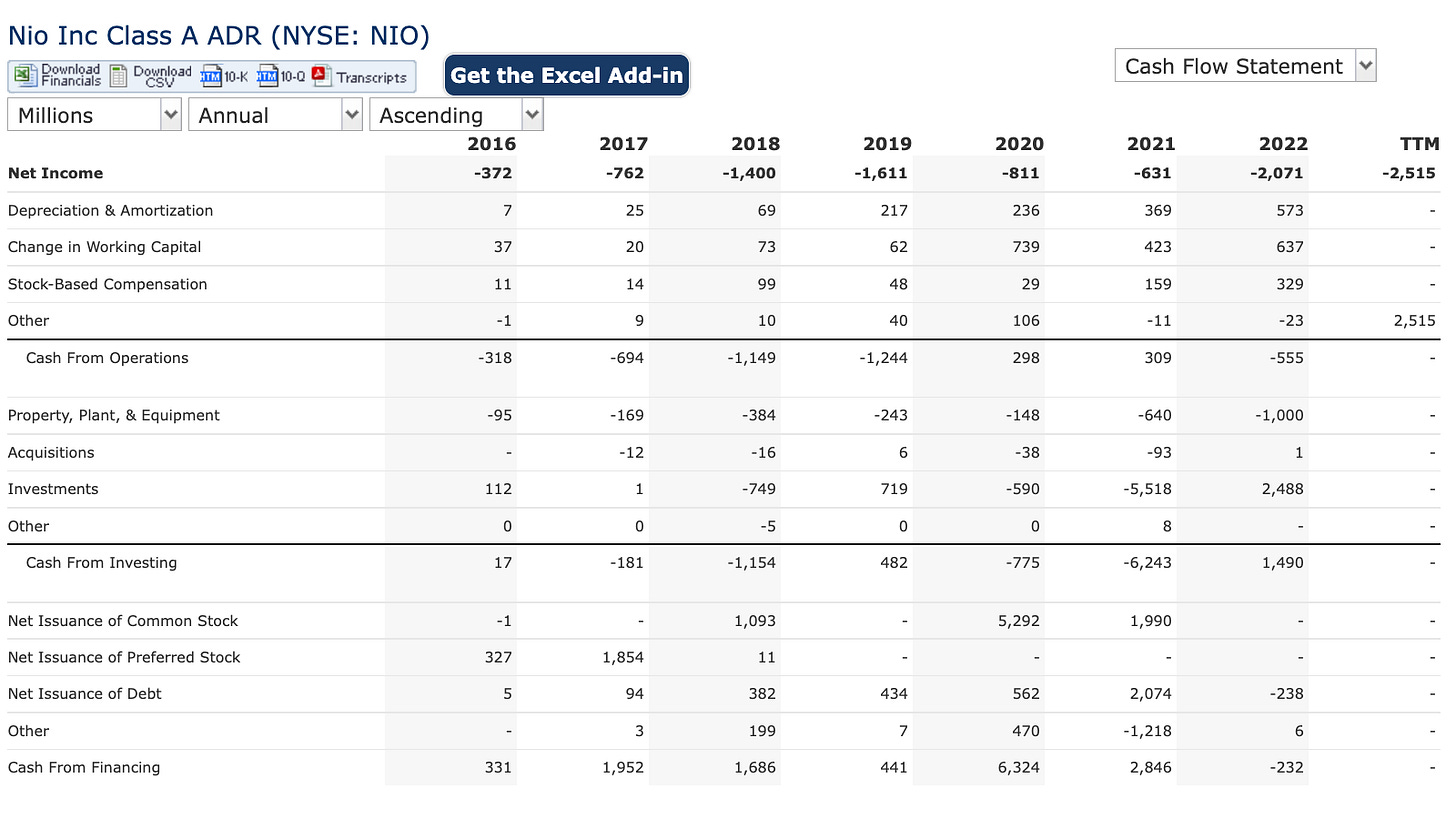Open the Download CSV link
The width and height of the screenshot is (1456, 819).
click(162, 76)
